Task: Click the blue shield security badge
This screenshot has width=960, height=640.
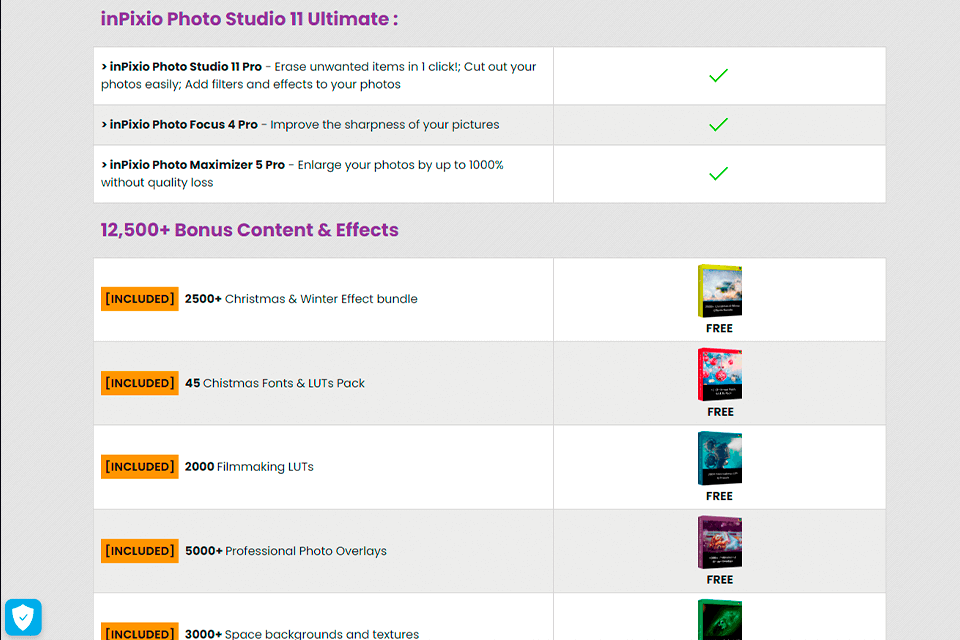Action: click(x=23, y=617)
